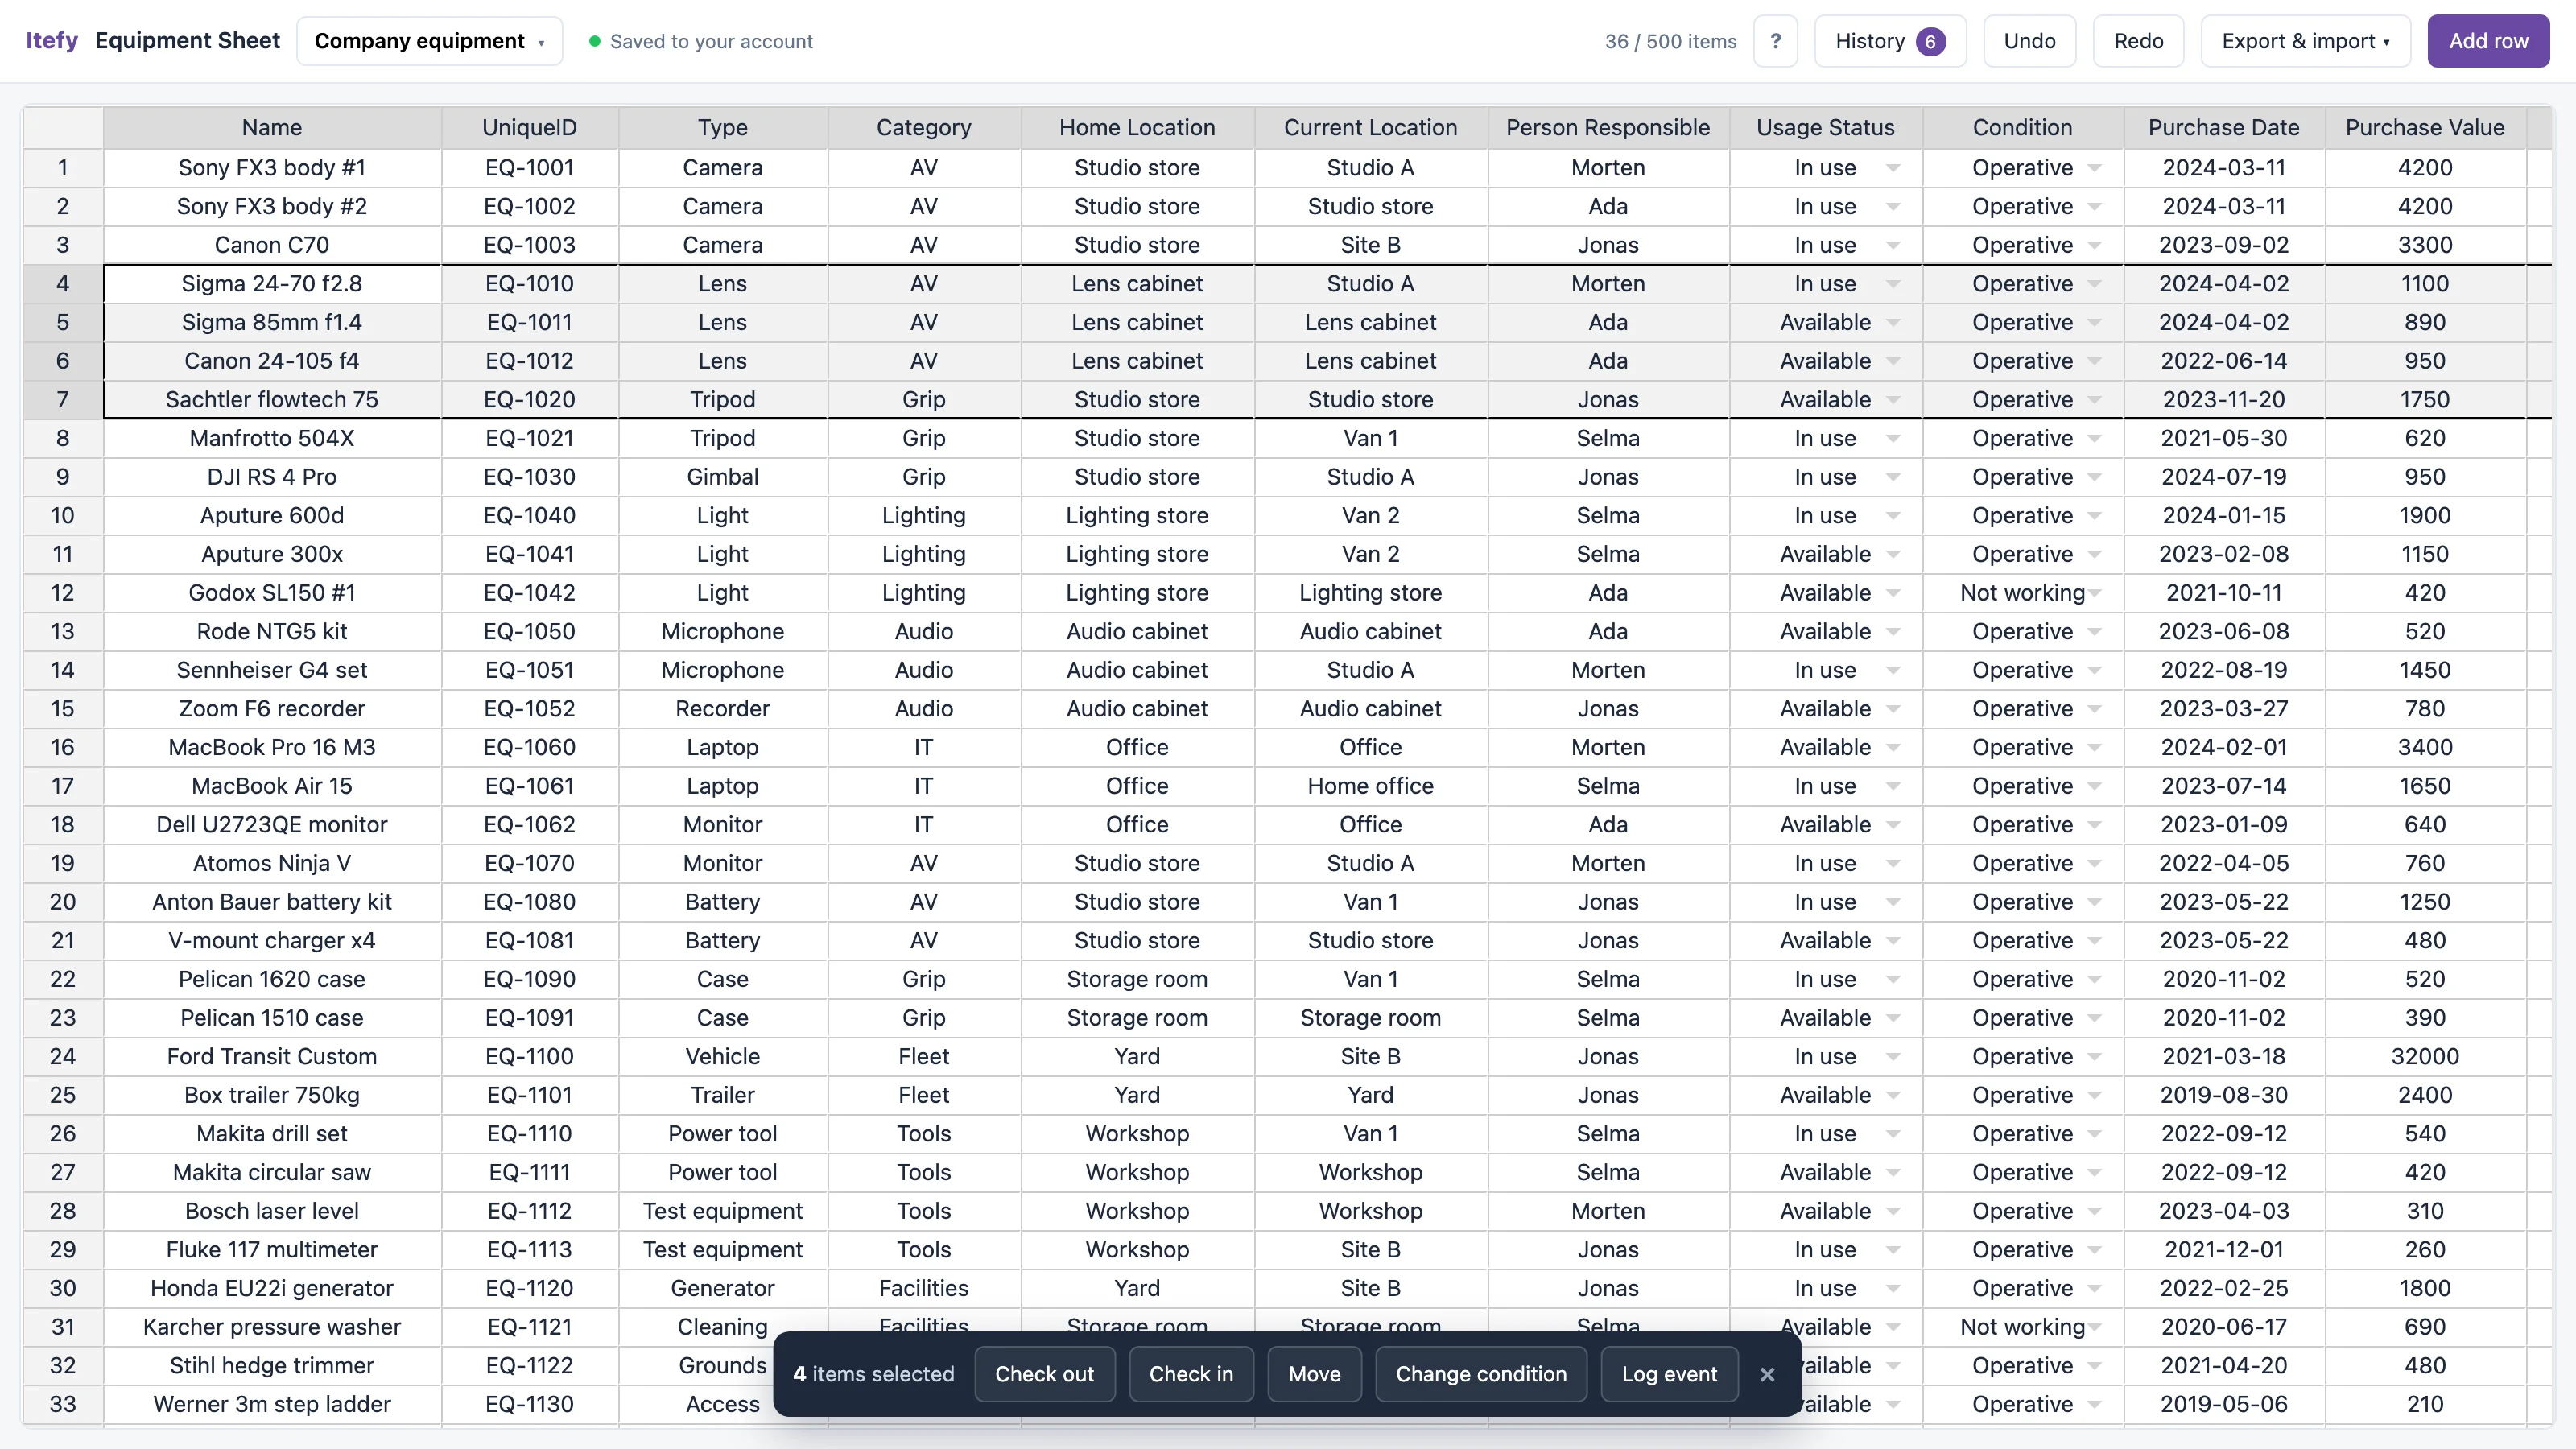Click the 'Home office' current location cell
The image size is (2576, 1449).
tap(1370, 786)
